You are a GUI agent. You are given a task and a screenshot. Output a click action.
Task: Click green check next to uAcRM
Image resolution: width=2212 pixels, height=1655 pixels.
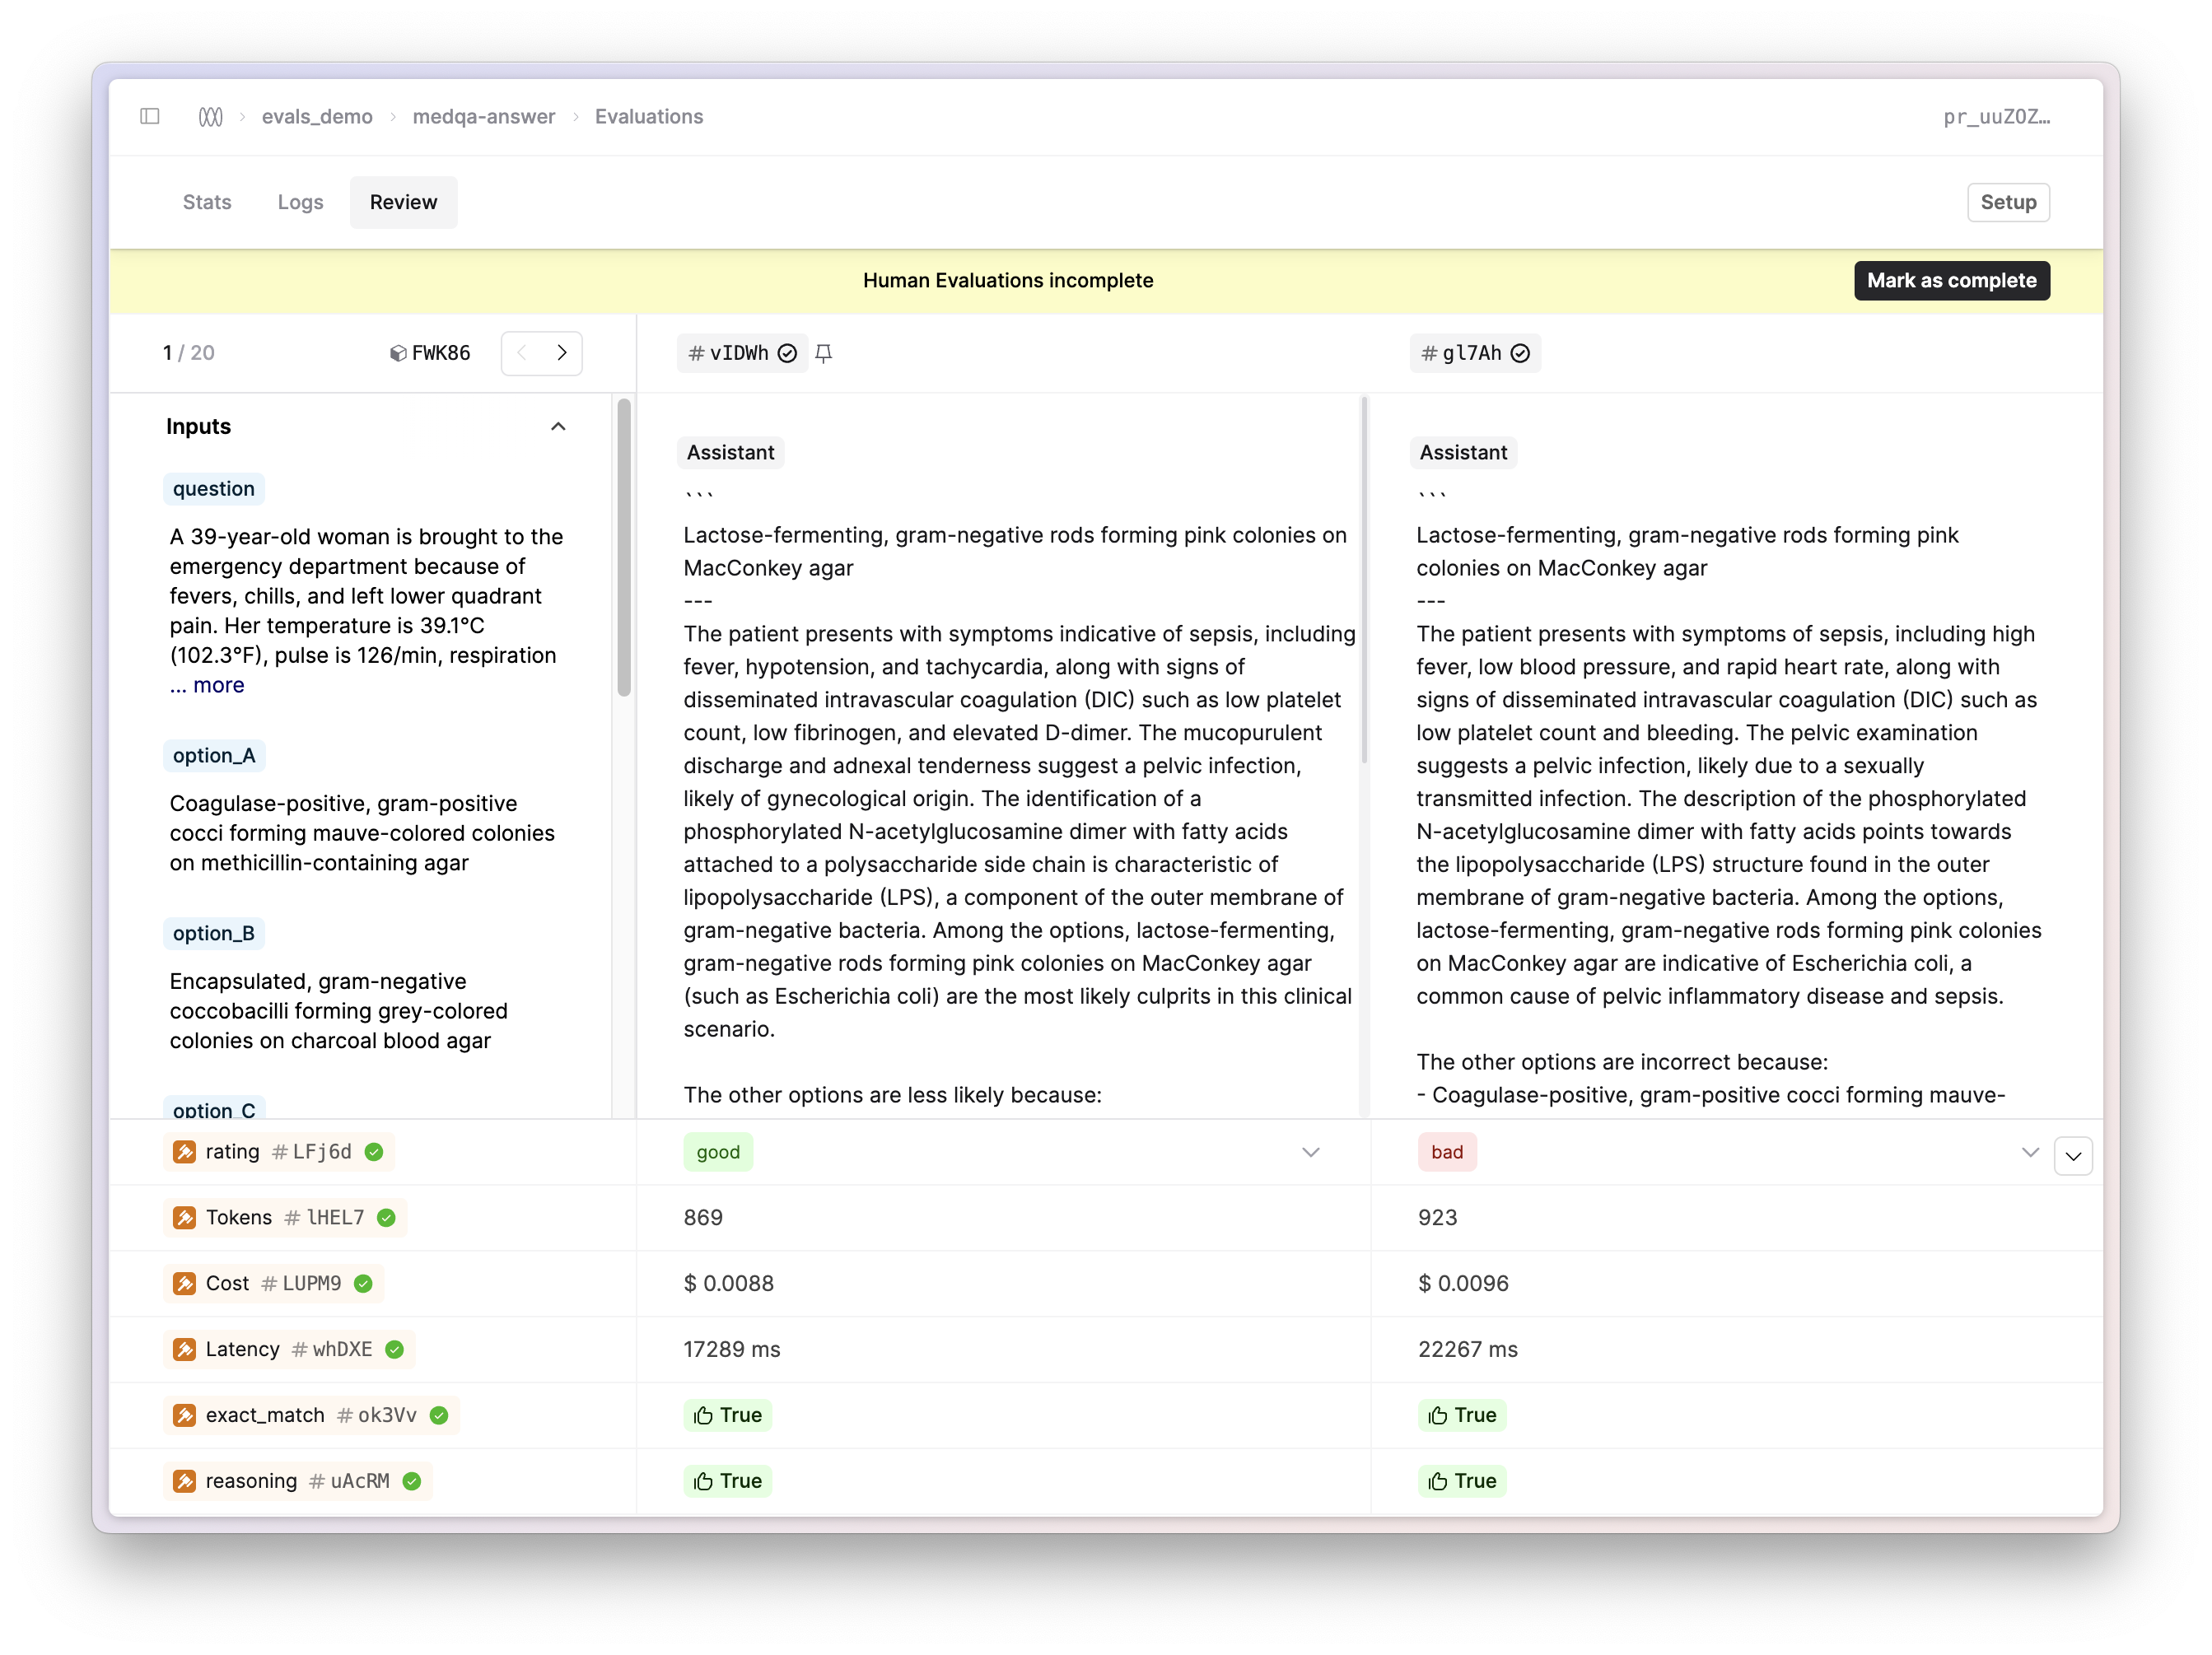click(x=412, y=1482)
